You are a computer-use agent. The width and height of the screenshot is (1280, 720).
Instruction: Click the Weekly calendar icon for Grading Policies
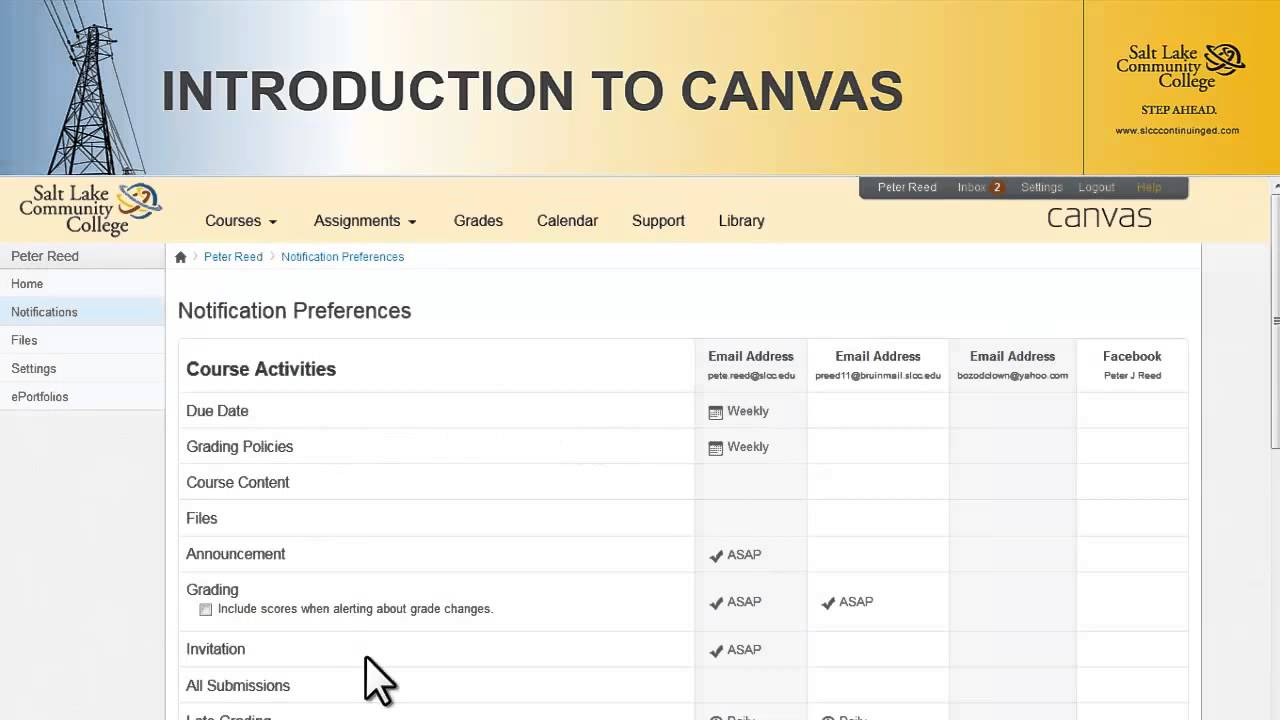point(715,448)
